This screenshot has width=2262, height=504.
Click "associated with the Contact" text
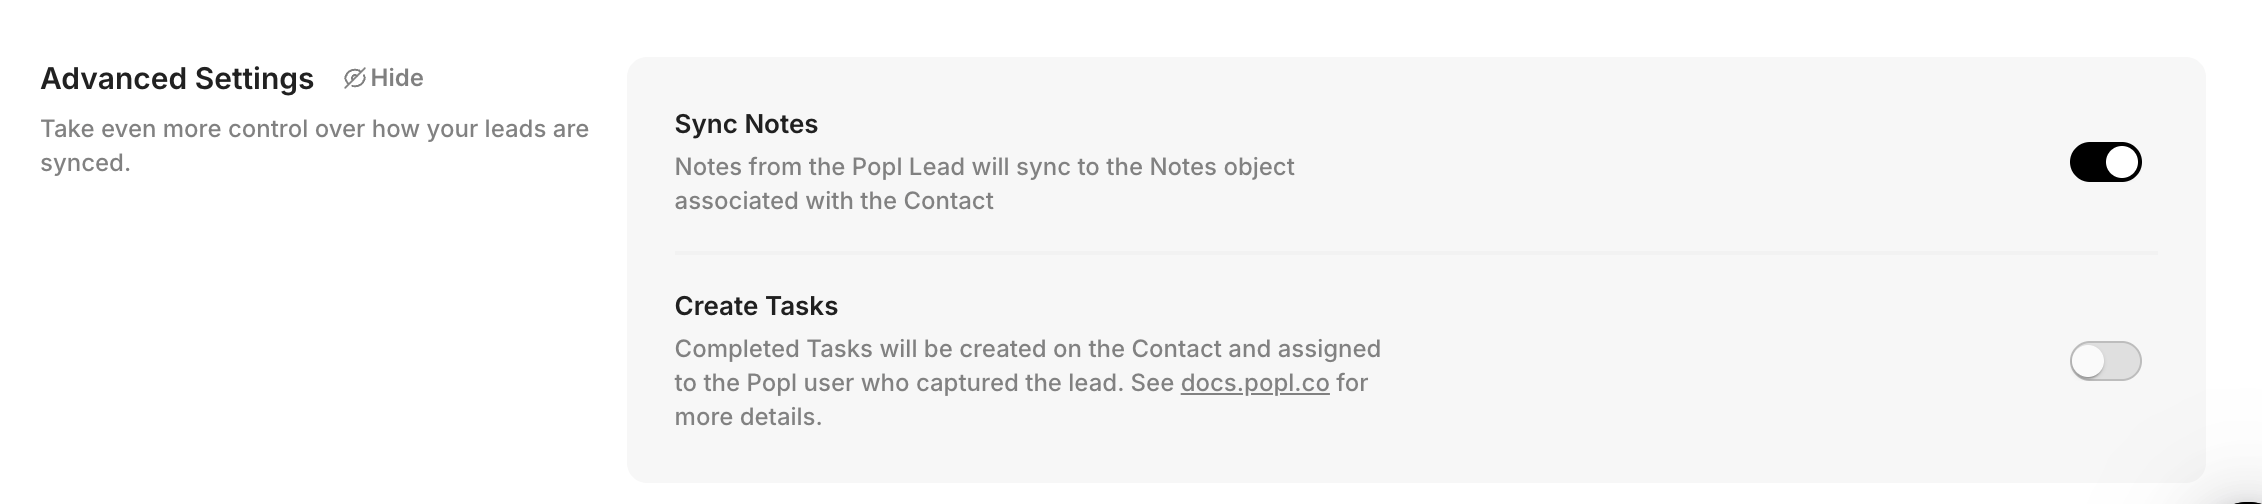click(834, 201)
